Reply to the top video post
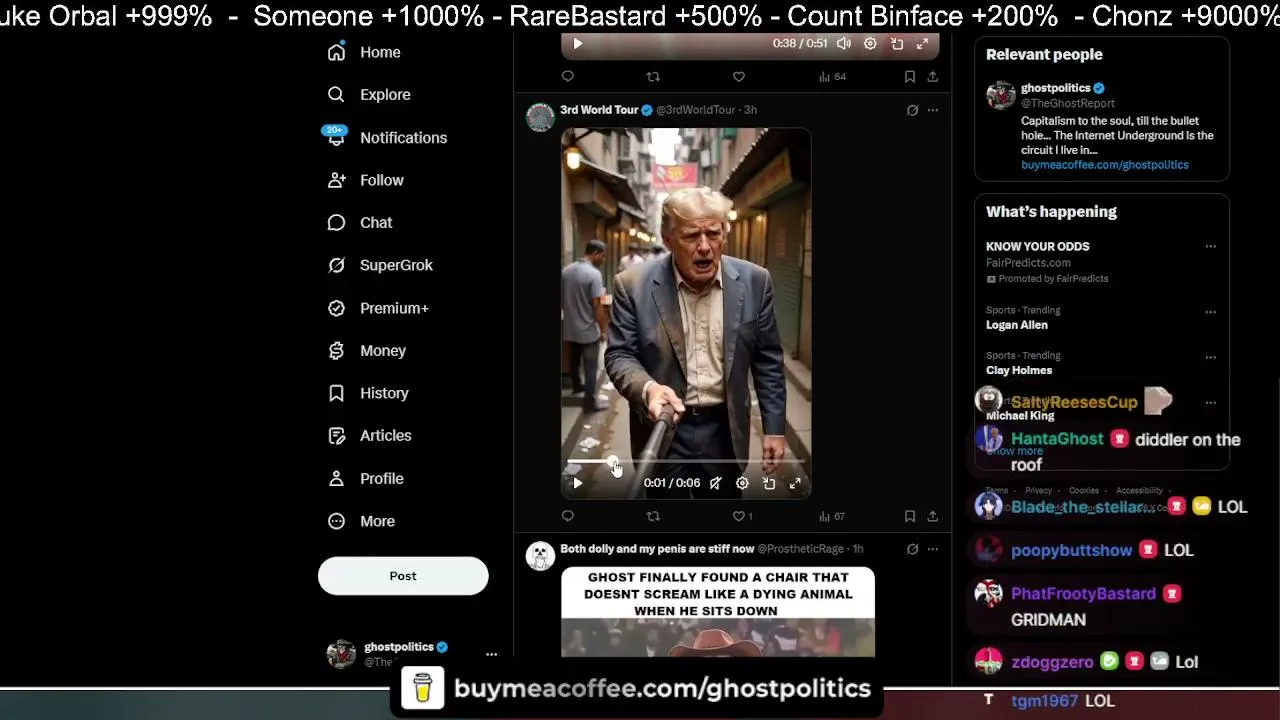Screen dimensions: 1280x720 tap(568, 76)
